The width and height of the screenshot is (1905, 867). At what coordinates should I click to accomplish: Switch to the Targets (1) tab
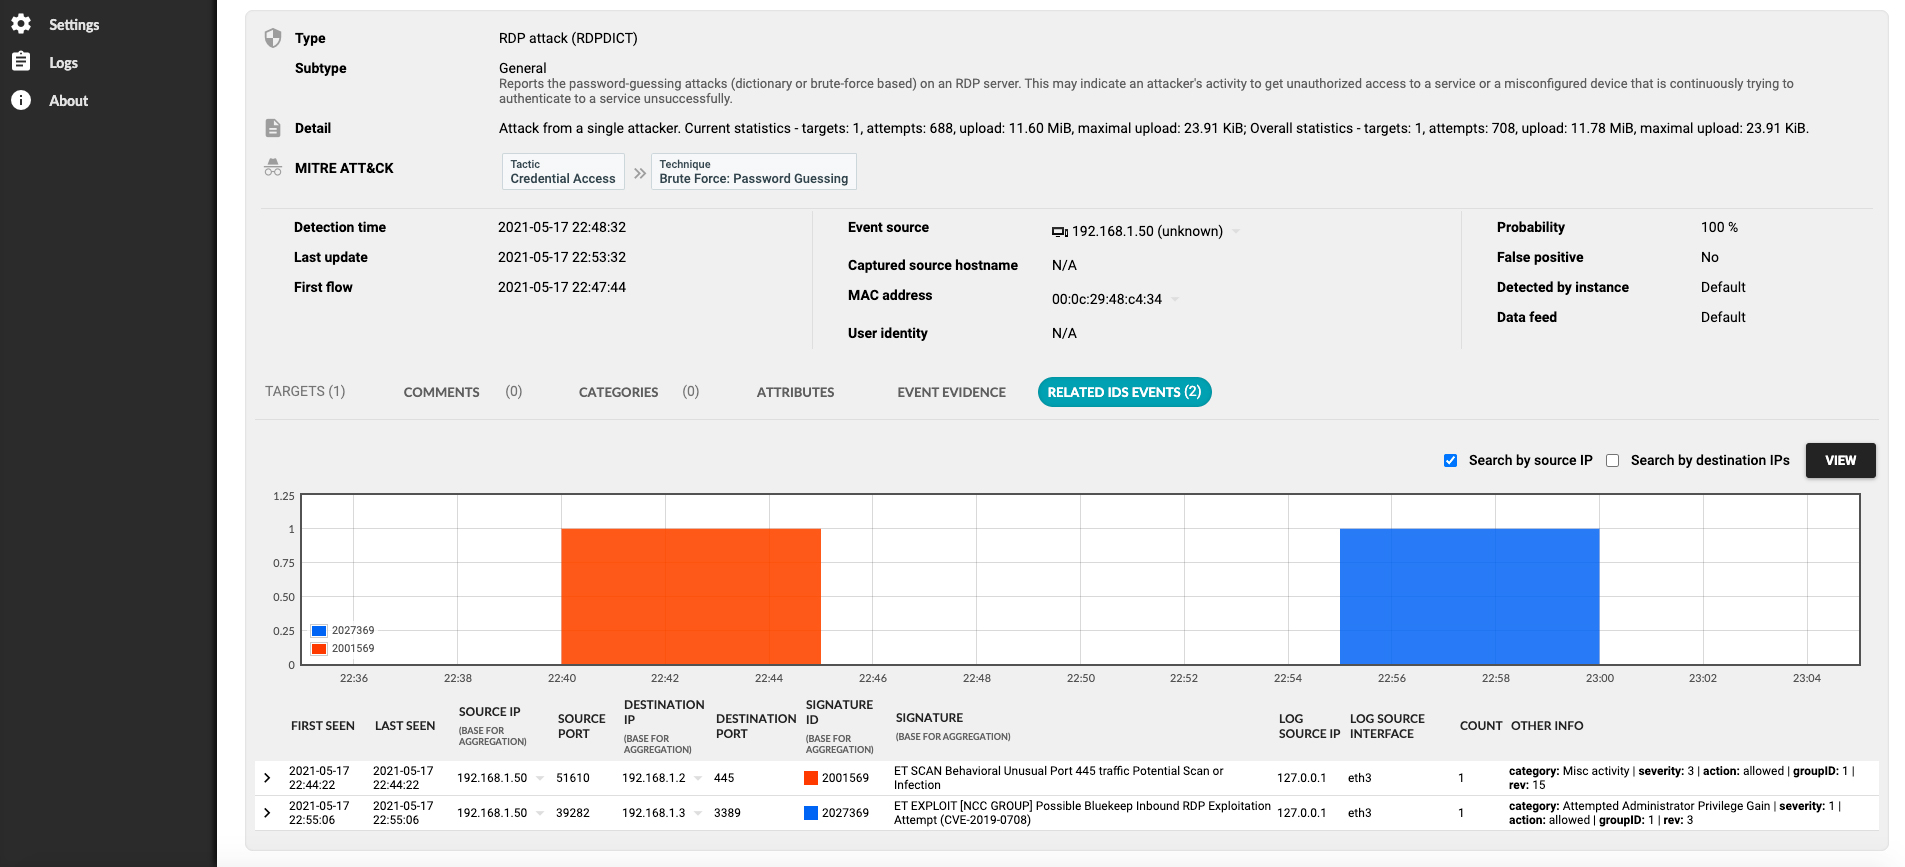tap(305, 391)
